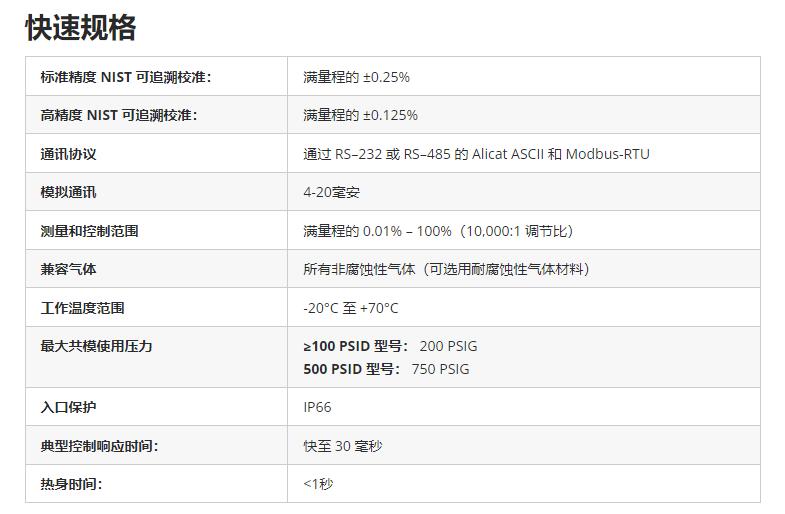Click the 满量程的 ±0.25% value
Viewport: 785px width, 514px height.
pos(356,77)
